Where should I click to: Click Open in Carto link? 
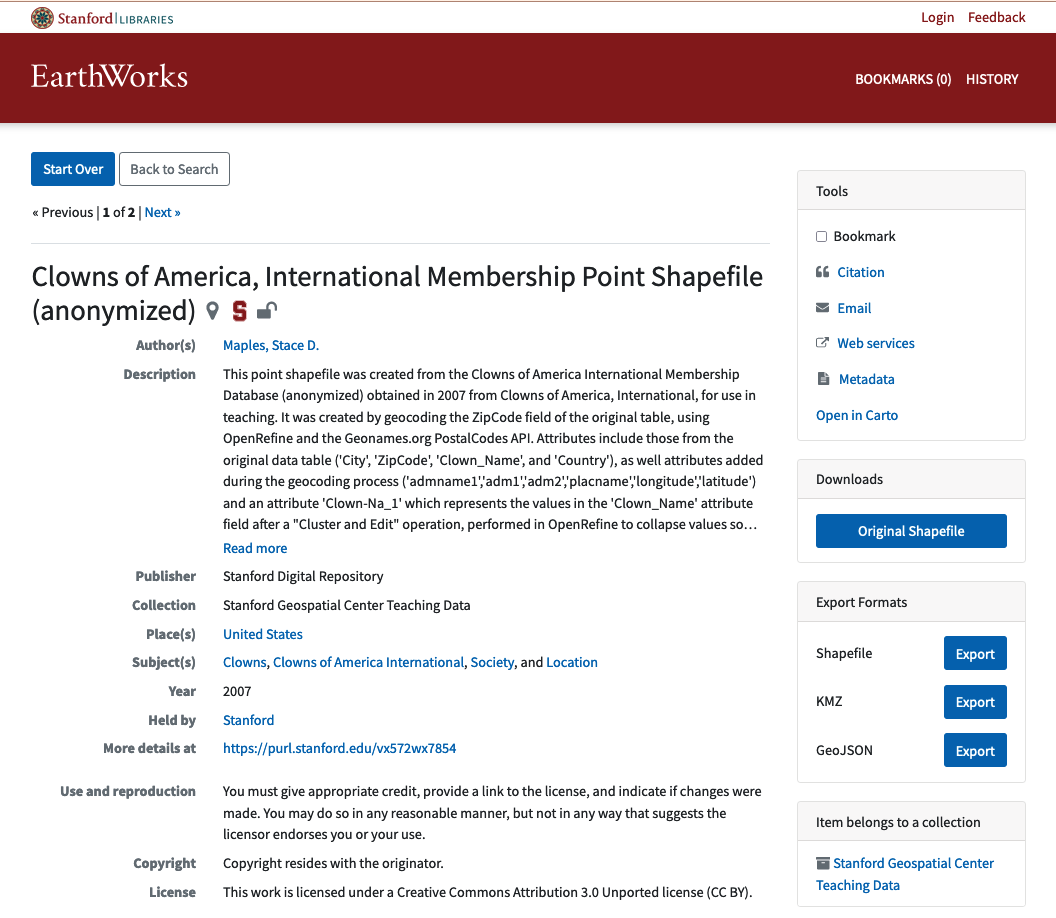pos(857,415)
